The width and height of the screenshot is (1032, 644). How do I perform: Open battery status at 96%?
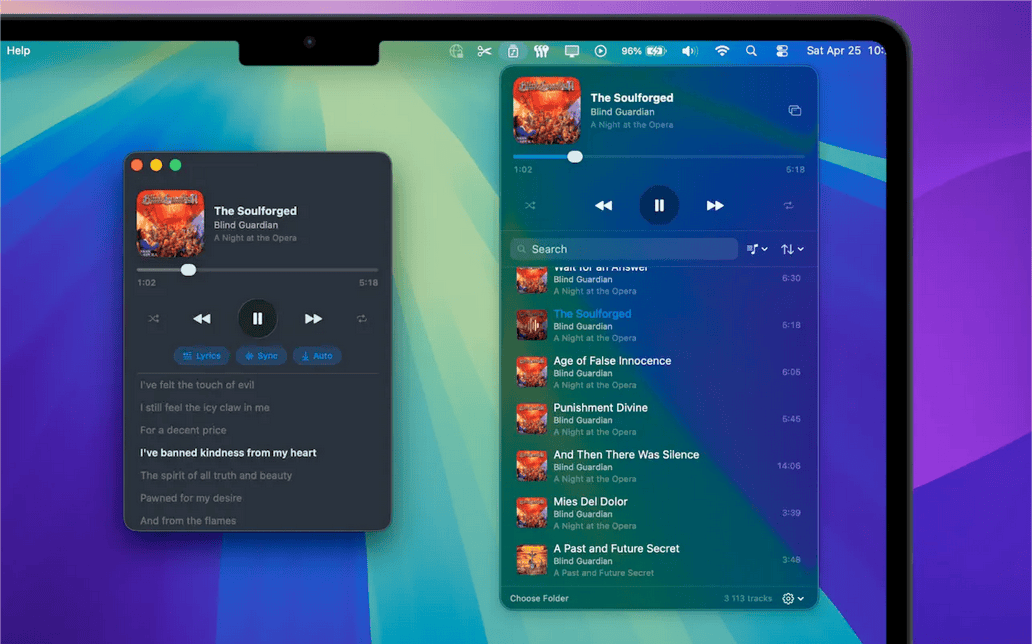click(x=644, y=51)
